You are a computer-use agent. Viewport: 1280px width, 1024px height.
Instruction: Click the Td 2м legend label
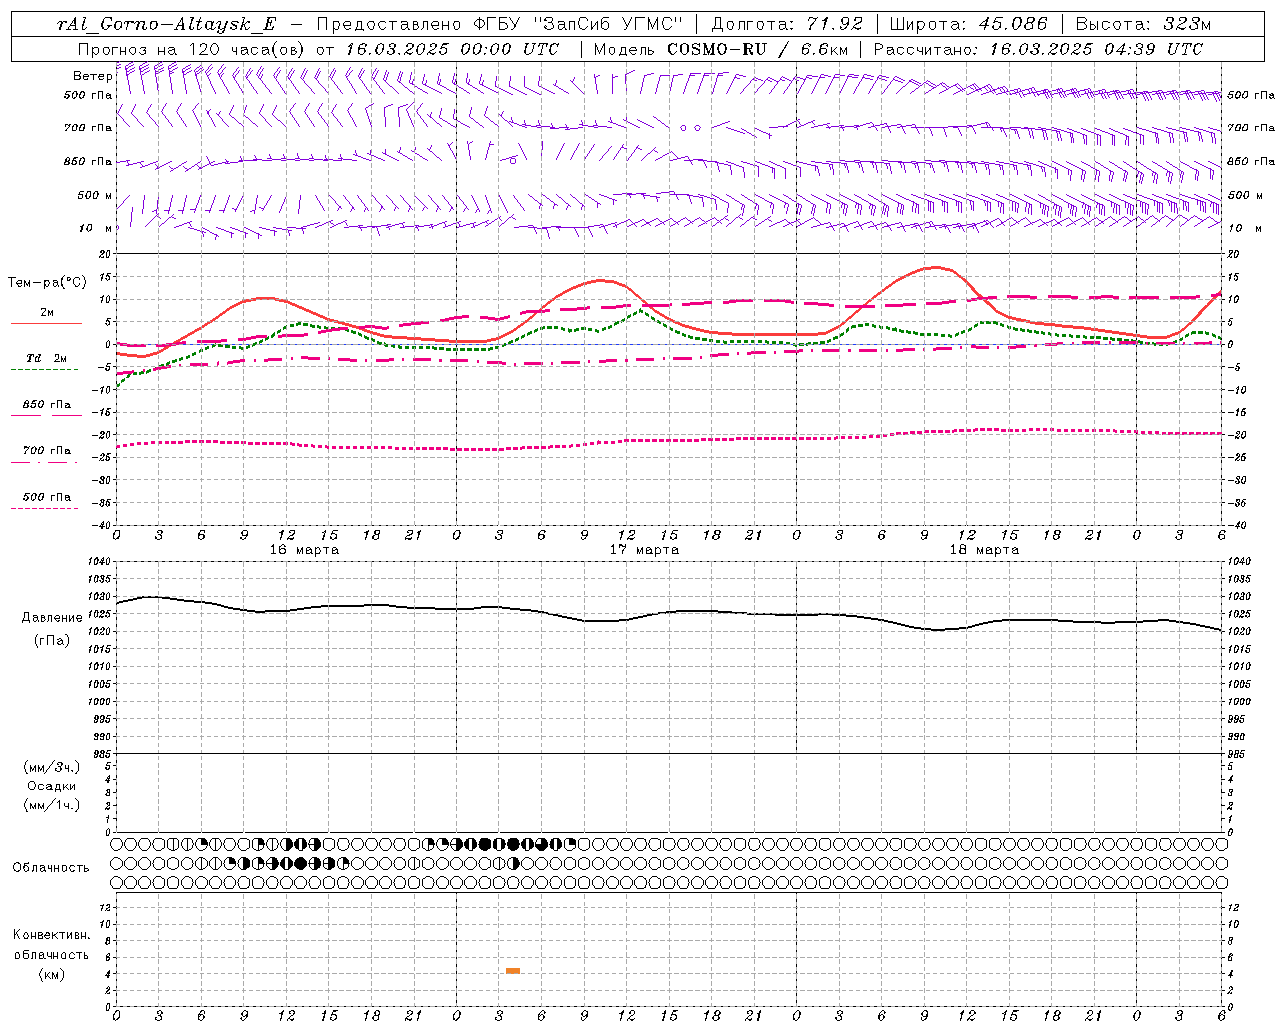tap(46, 358)
